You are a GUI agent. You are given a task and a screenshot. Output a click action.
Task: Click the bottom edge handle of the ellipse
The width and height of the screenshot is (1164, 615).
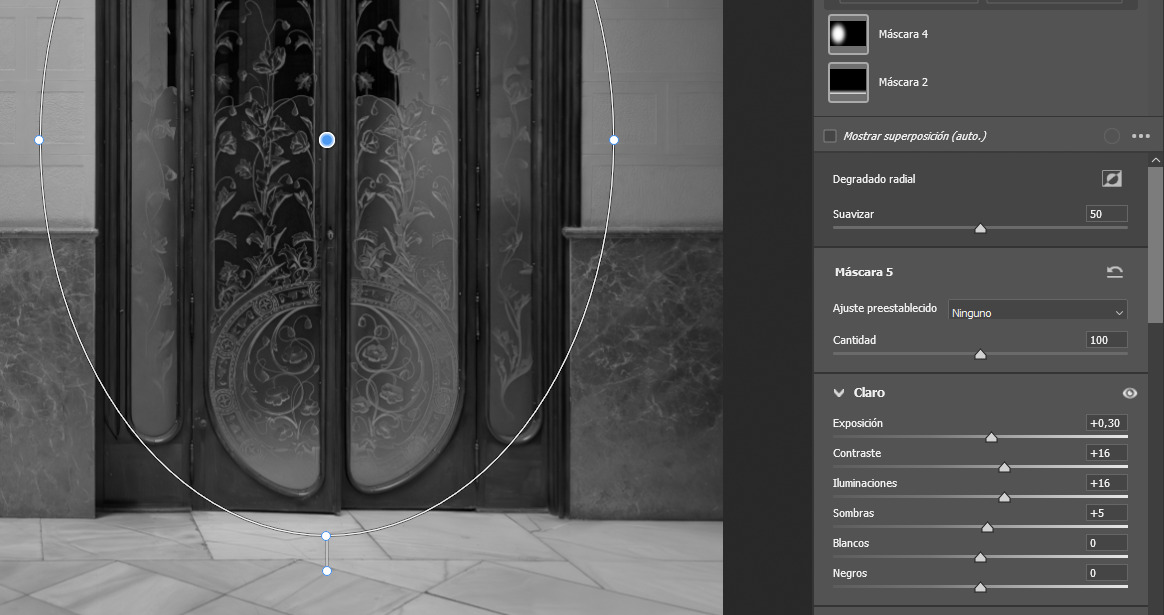coord(326,536)
